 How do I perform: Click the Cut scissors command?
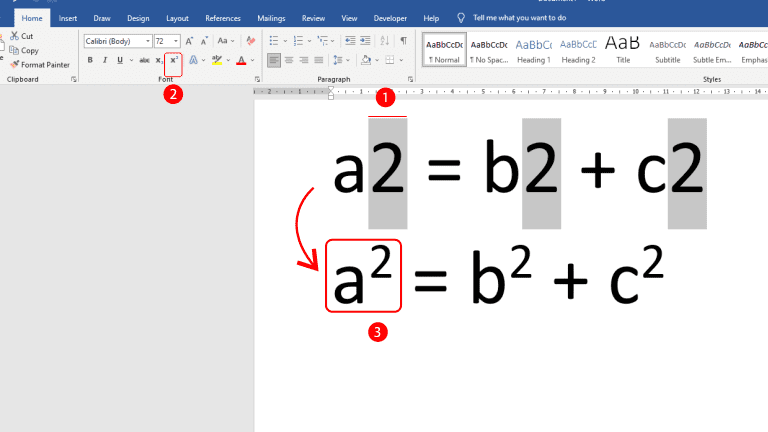click(x=22, y=36)
